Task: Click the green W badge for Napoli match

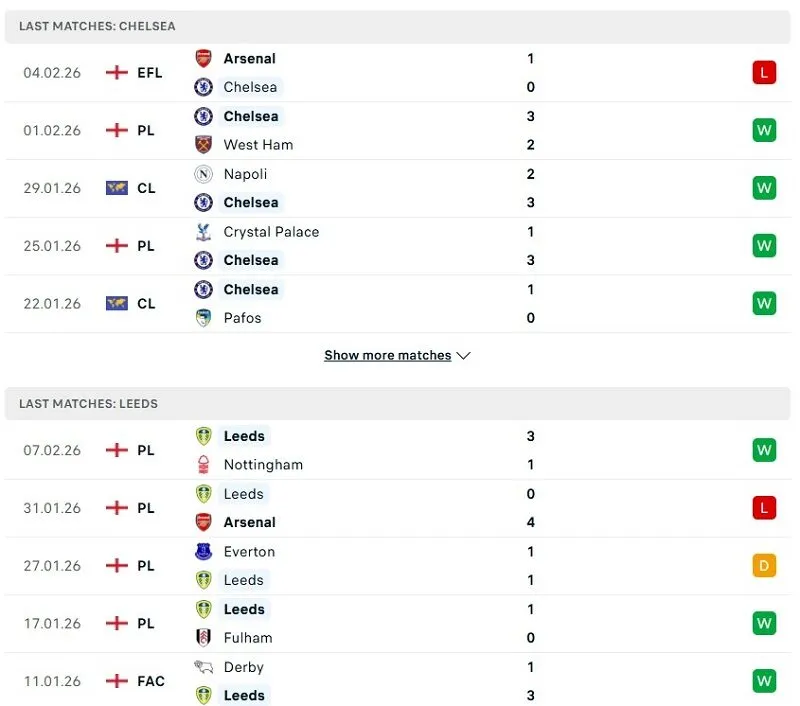Action: [x=763, y=188]
